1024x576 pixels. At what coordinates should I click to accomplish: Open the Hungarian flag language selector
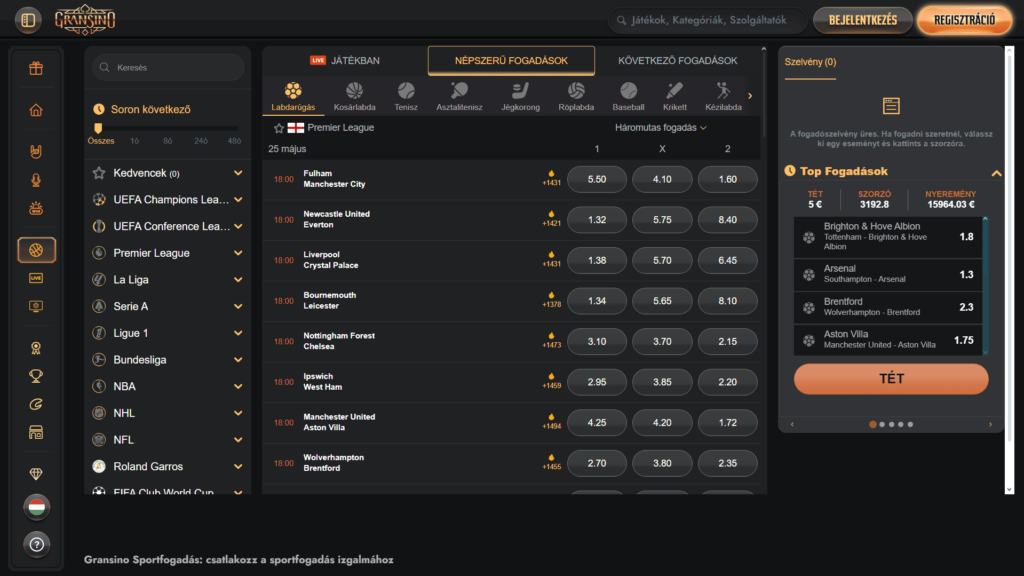pos(36,506)
